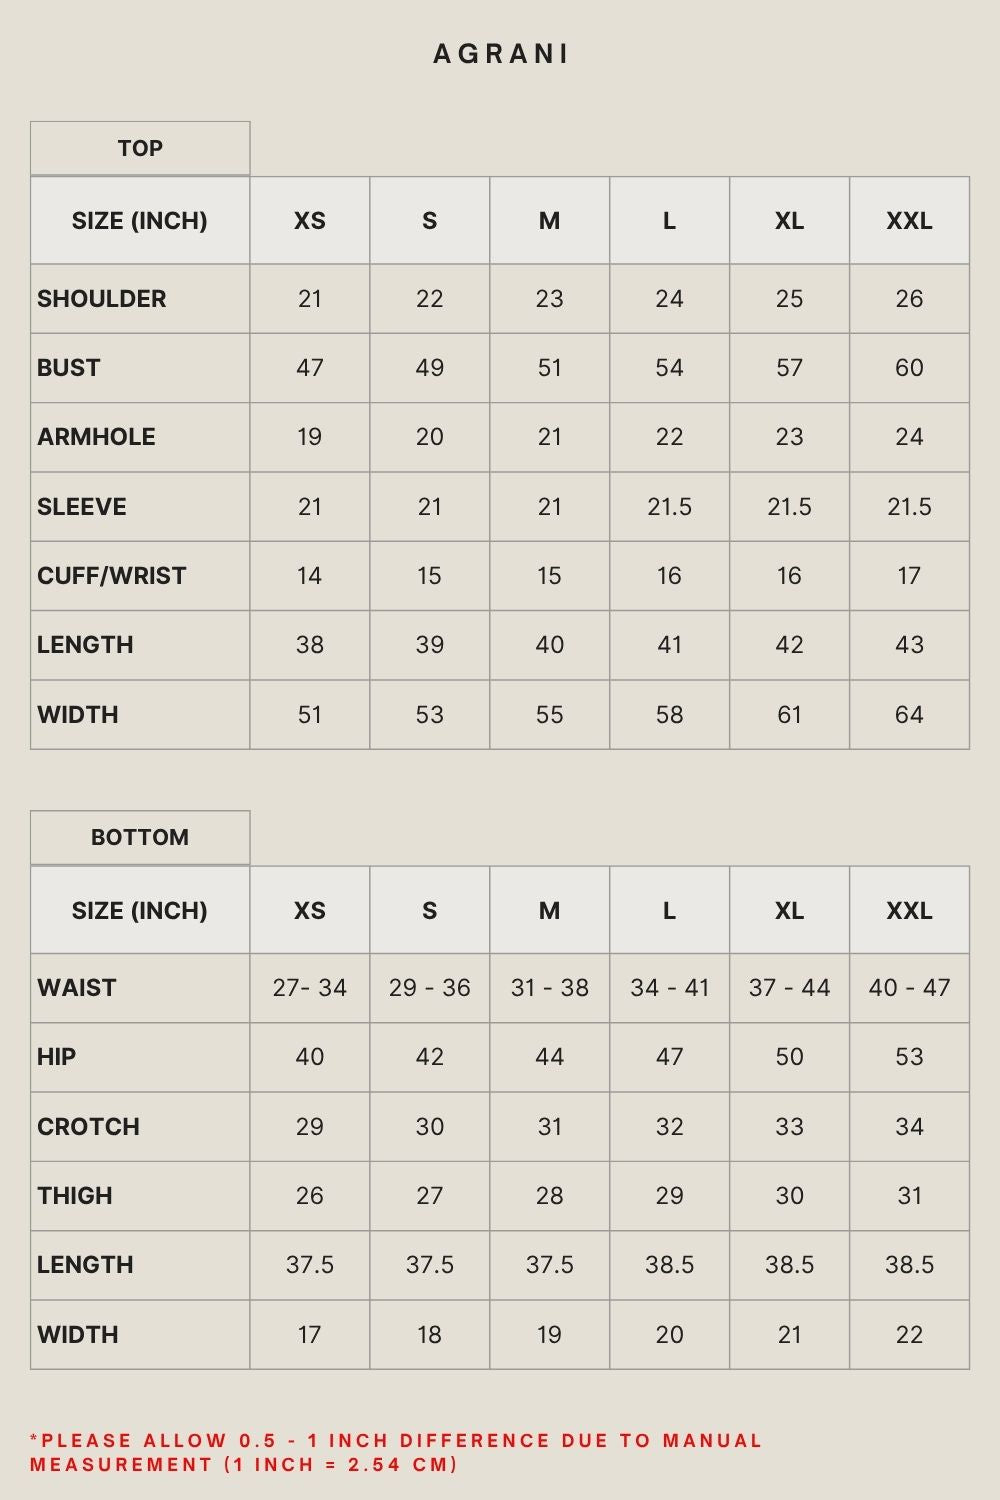Click the red measurement disclaimer note
The height and width of the screenshot is (1500, 1000).
coord(396,1452)
